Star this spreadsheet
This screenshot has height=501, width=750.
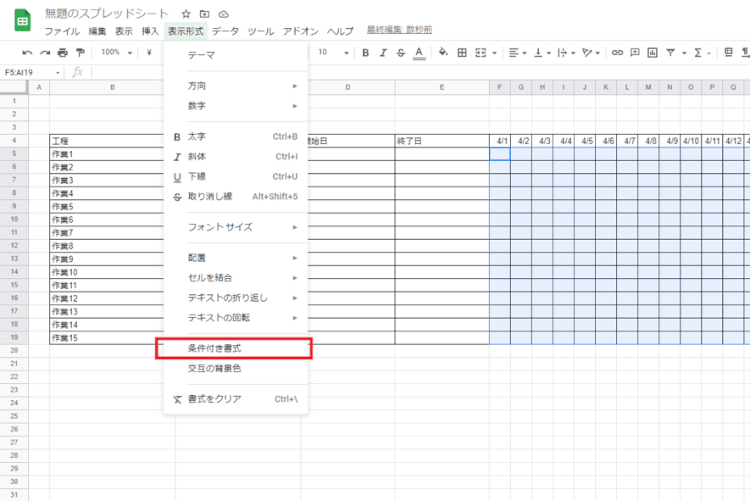[186, 14]
